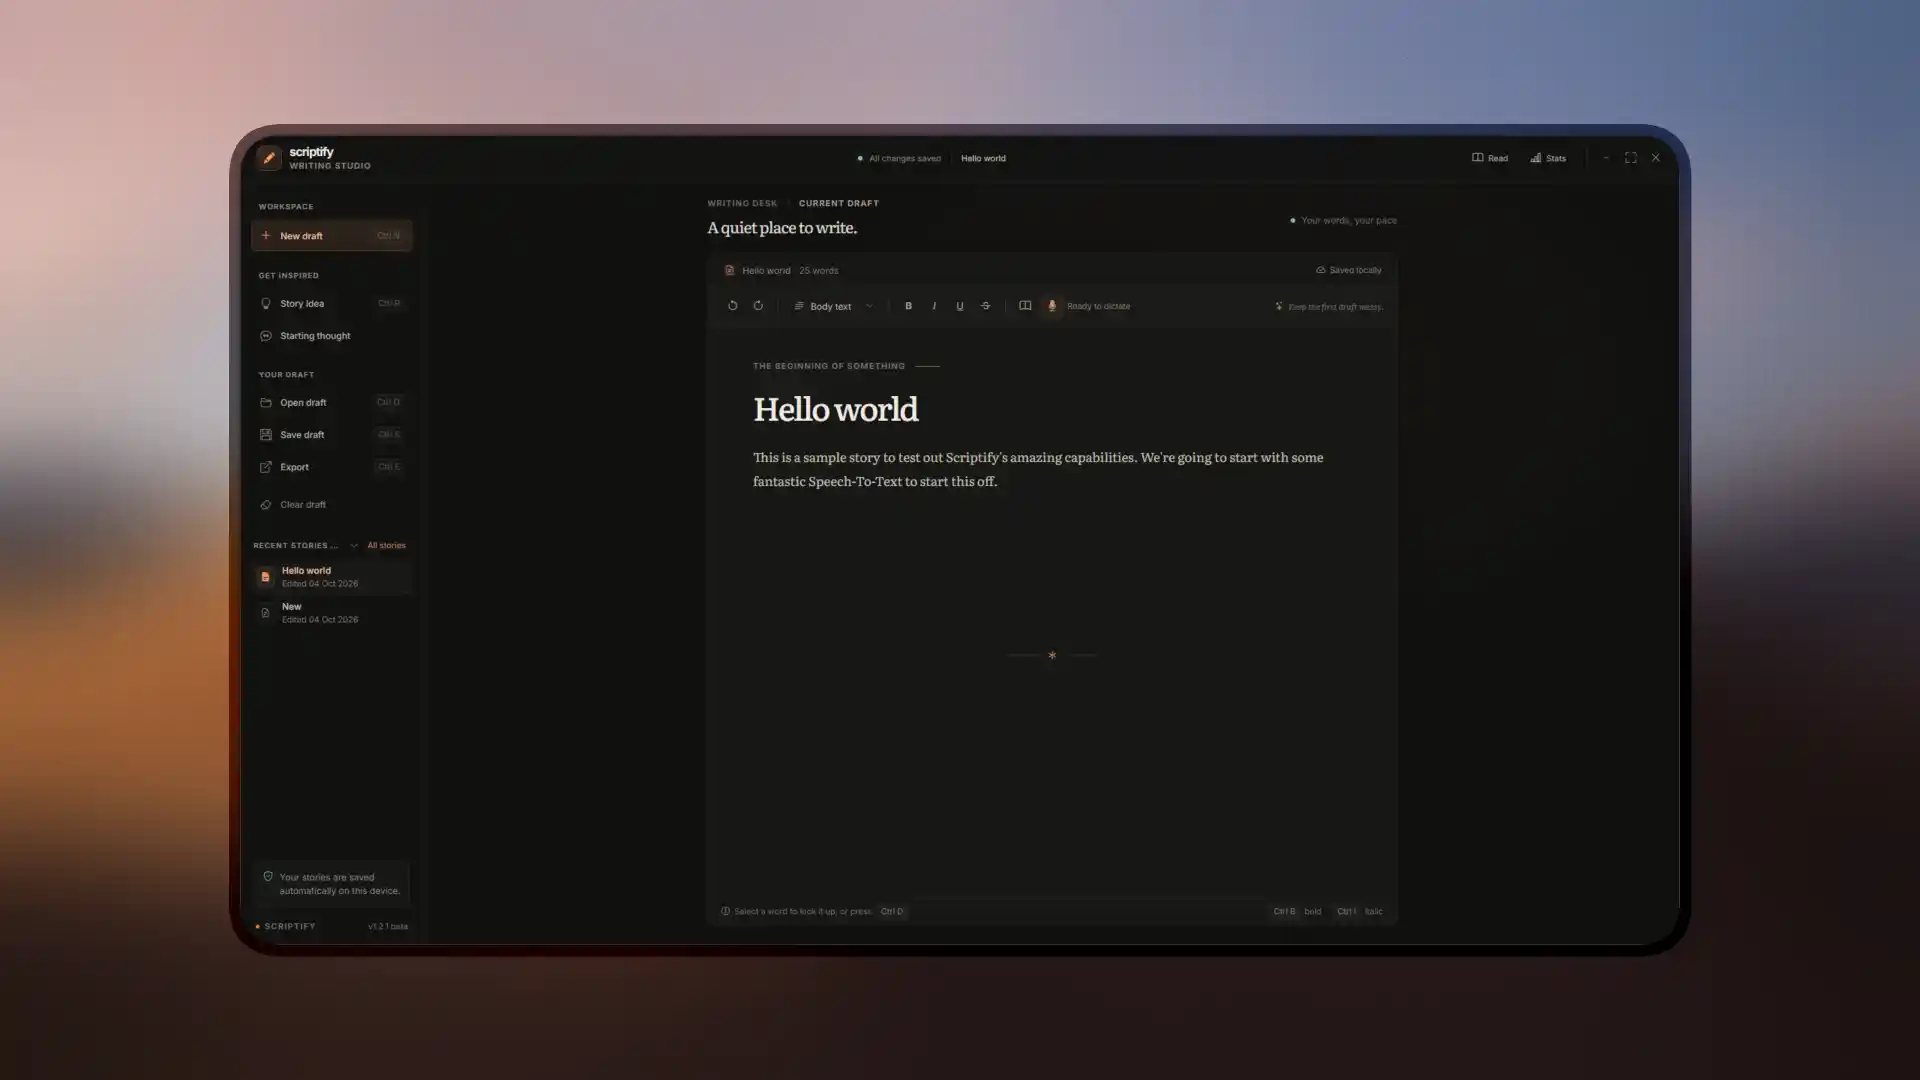Toggle strikethrough formatting

[x=986, y=306]
